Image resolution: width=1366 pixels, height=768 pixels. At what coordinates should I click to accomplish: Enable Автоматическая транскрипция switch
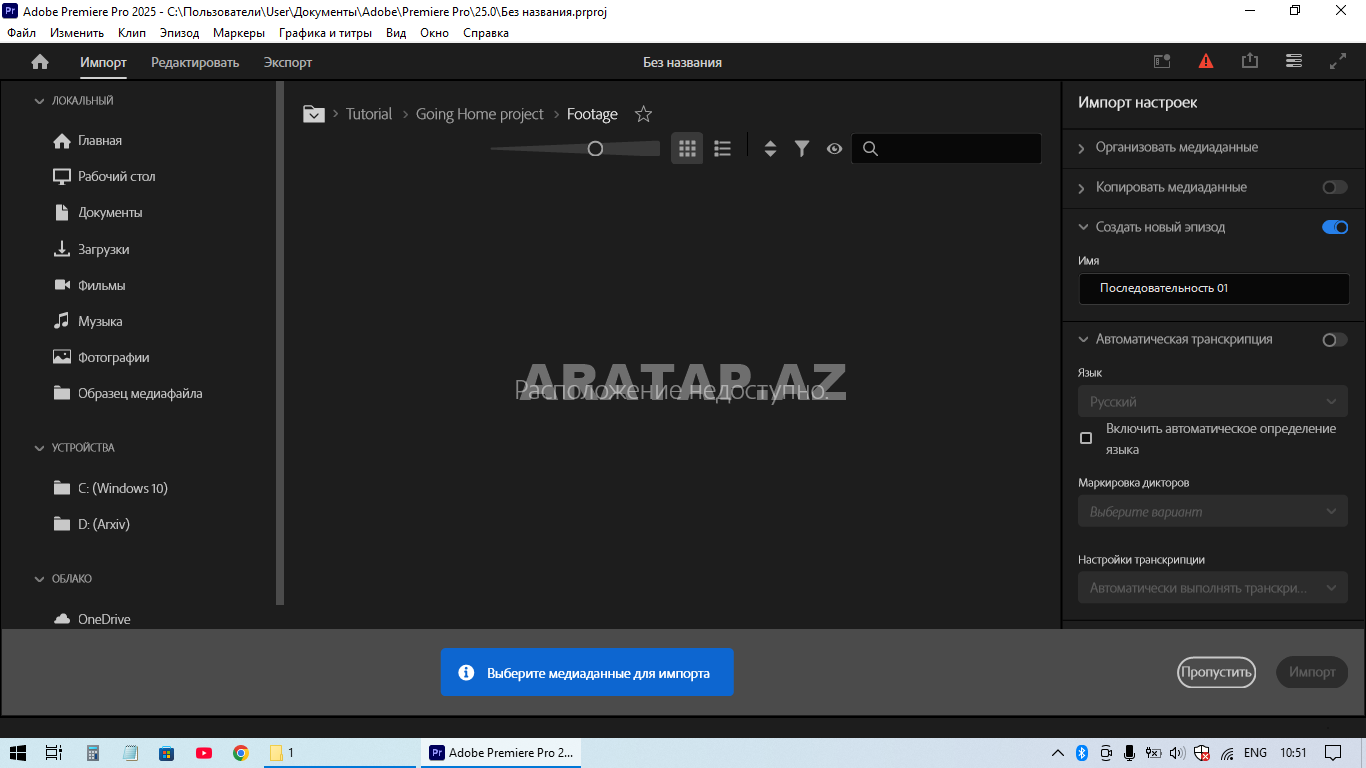1335,340
